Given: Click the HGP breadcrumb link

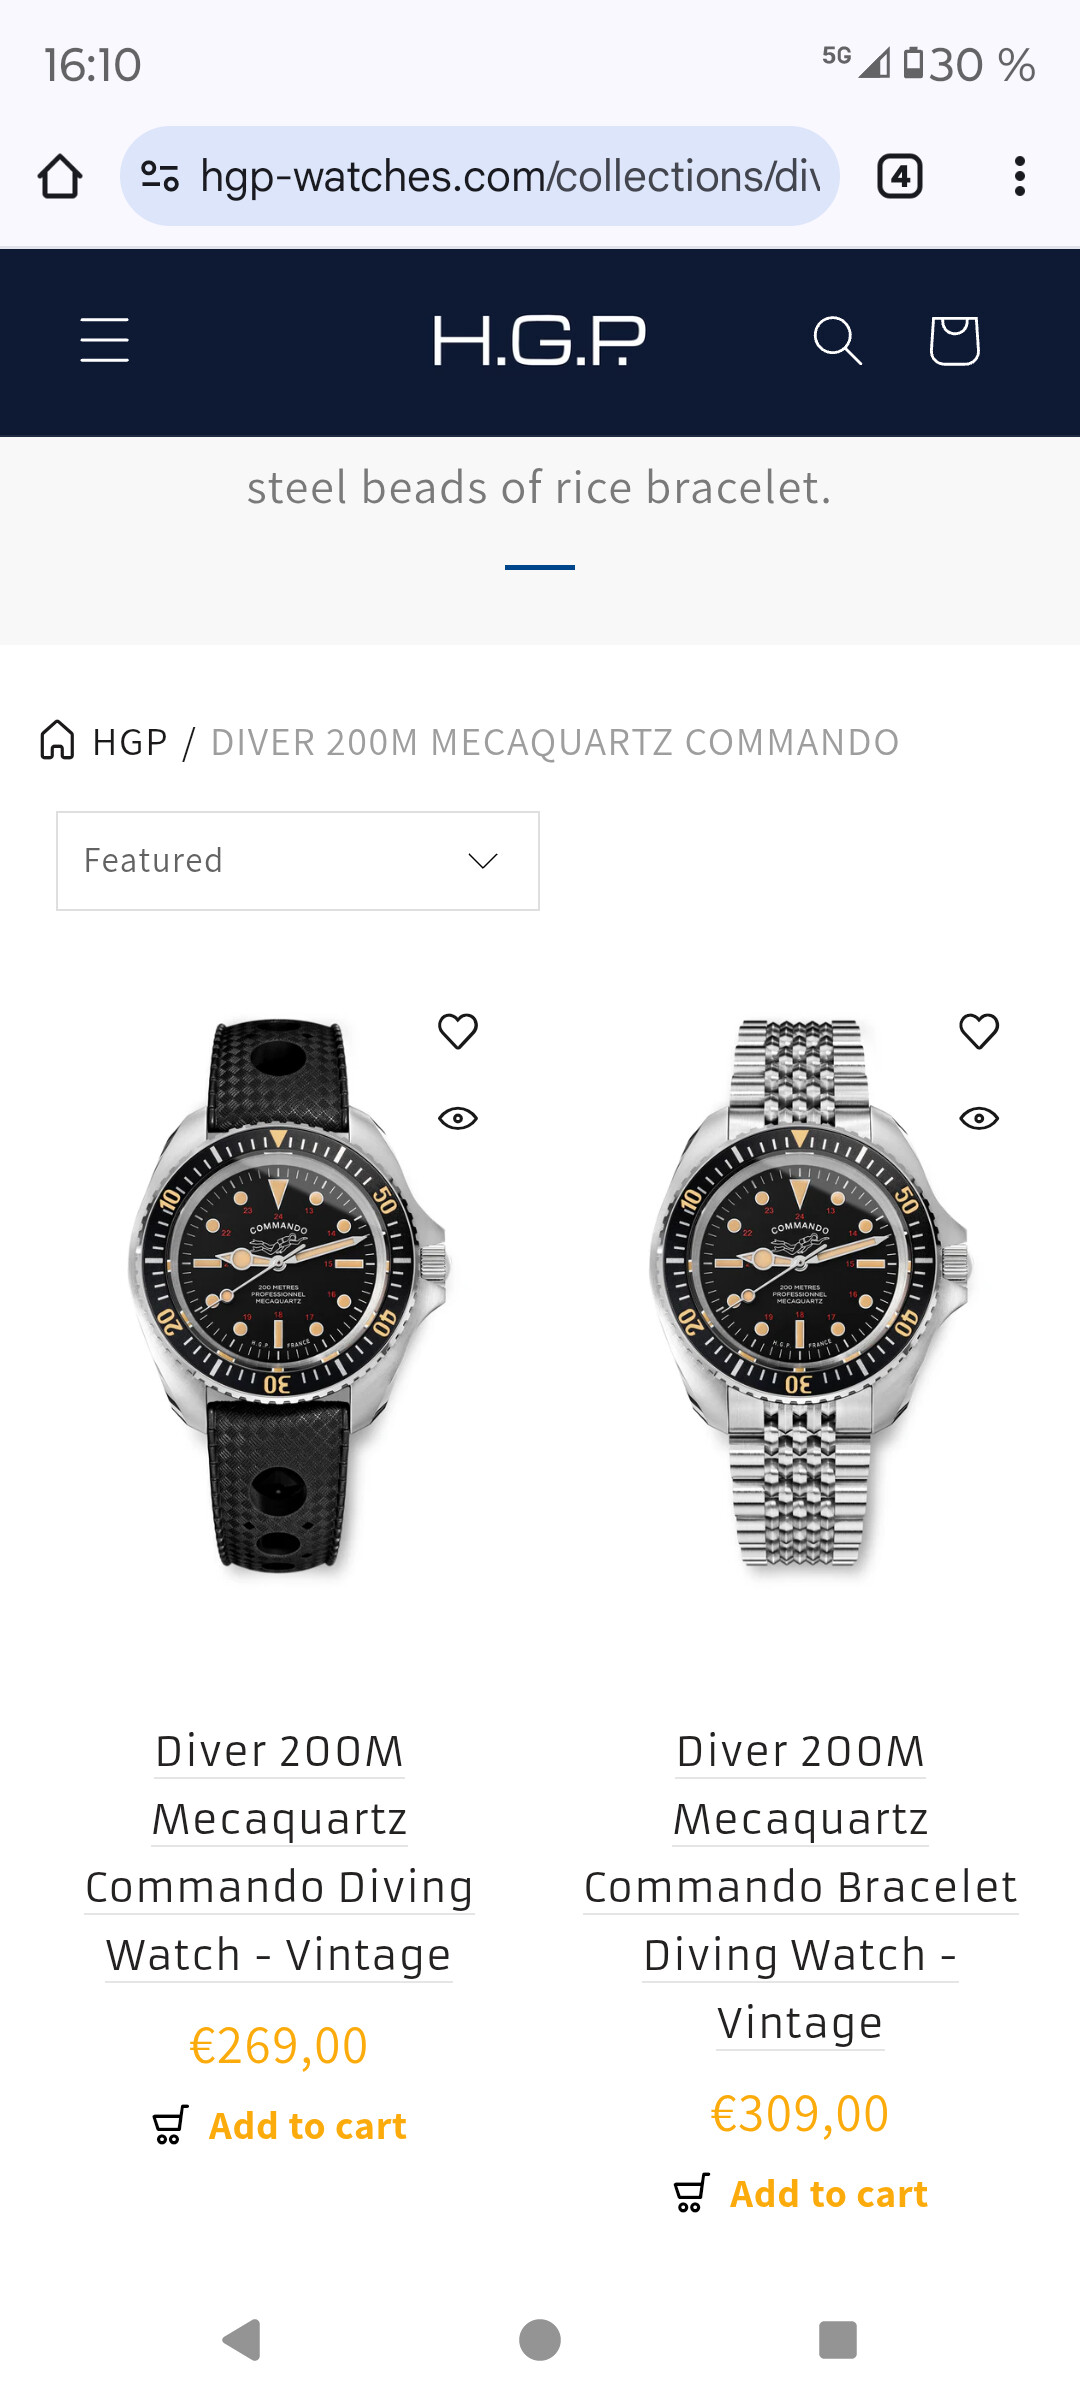Looking at the screenshot, I should 130,742.
